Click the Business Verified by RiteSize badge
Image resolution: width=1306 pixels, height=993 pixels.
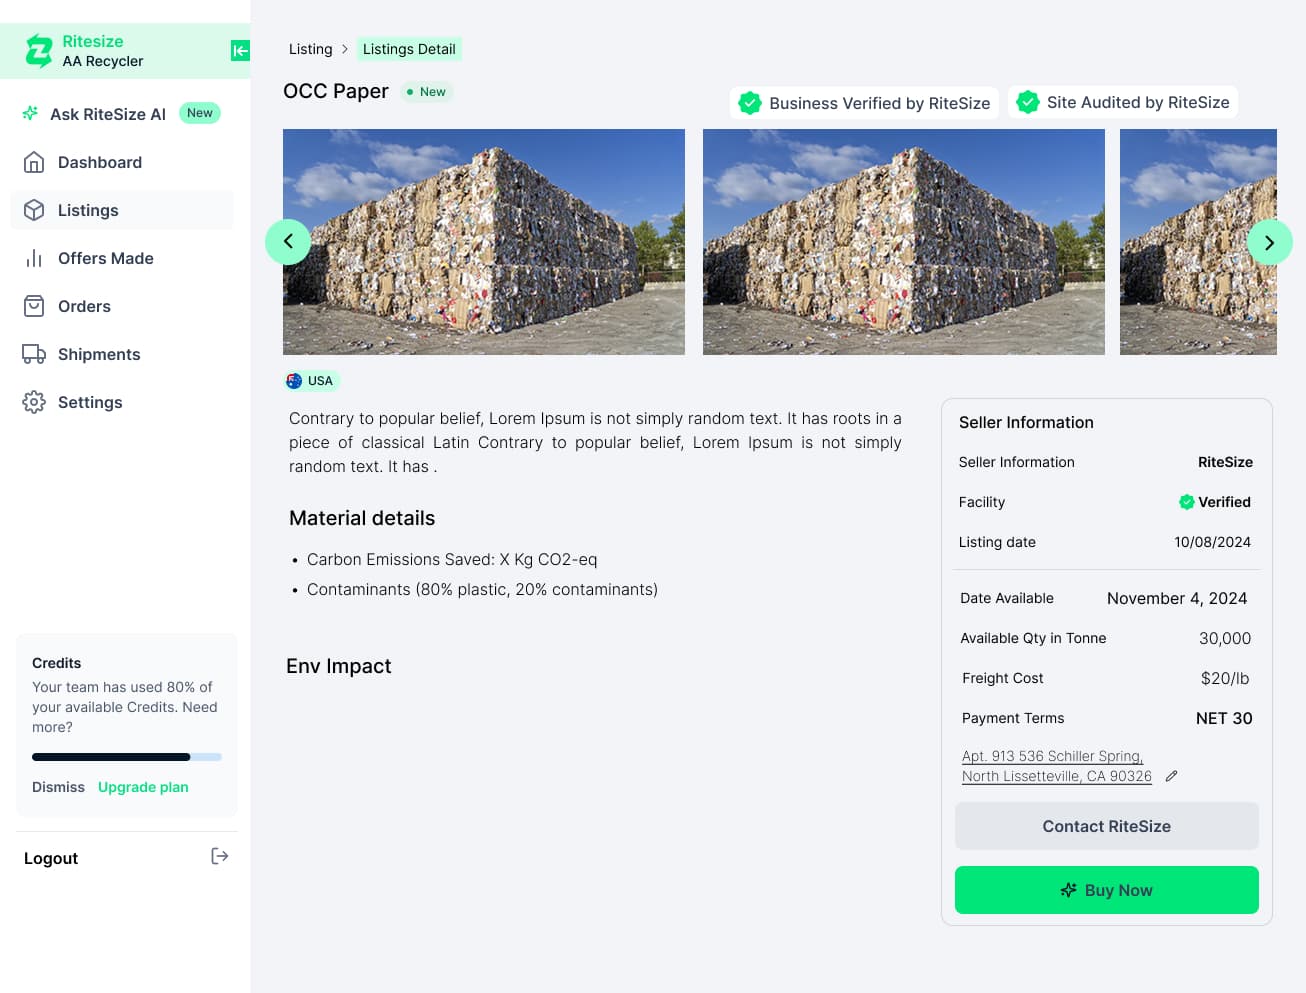[x=863, y=102]
